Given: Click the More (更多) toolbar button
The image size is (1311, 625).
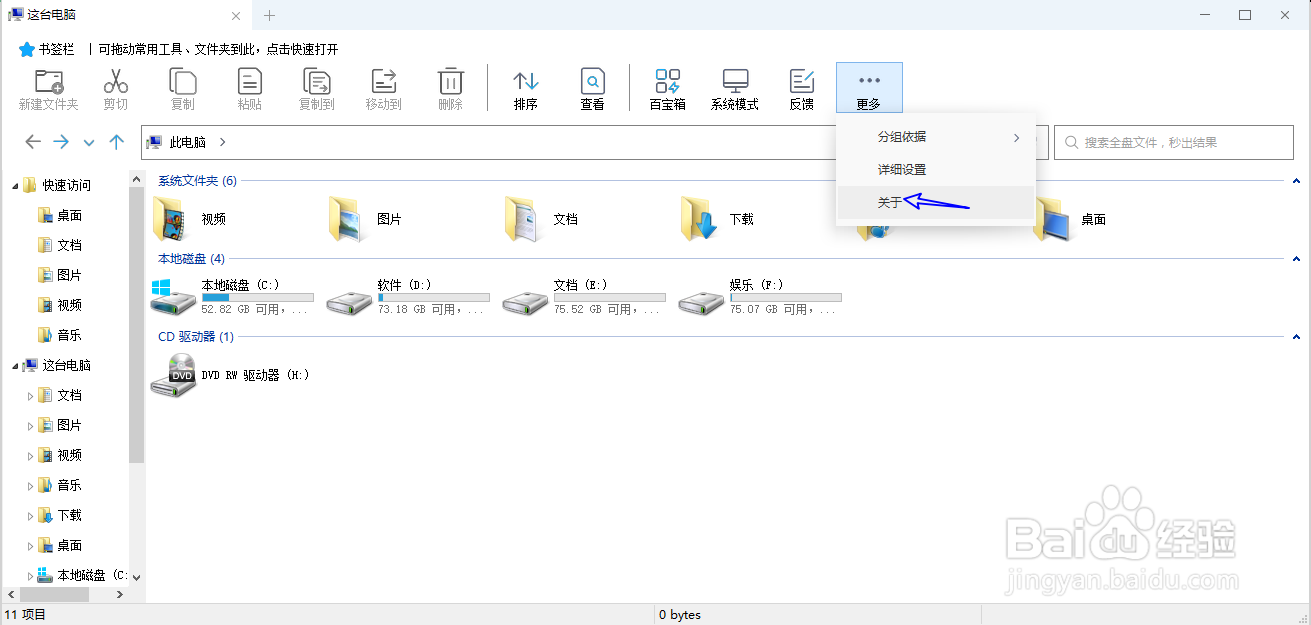Looking at the screenshot, I should (x=869, y=88).
